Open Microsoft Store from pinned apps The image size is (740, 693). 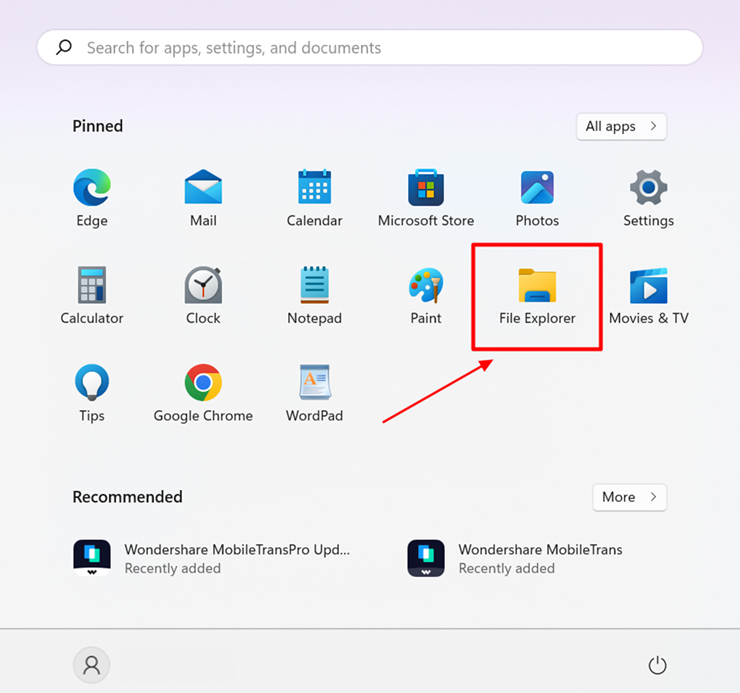426,198
